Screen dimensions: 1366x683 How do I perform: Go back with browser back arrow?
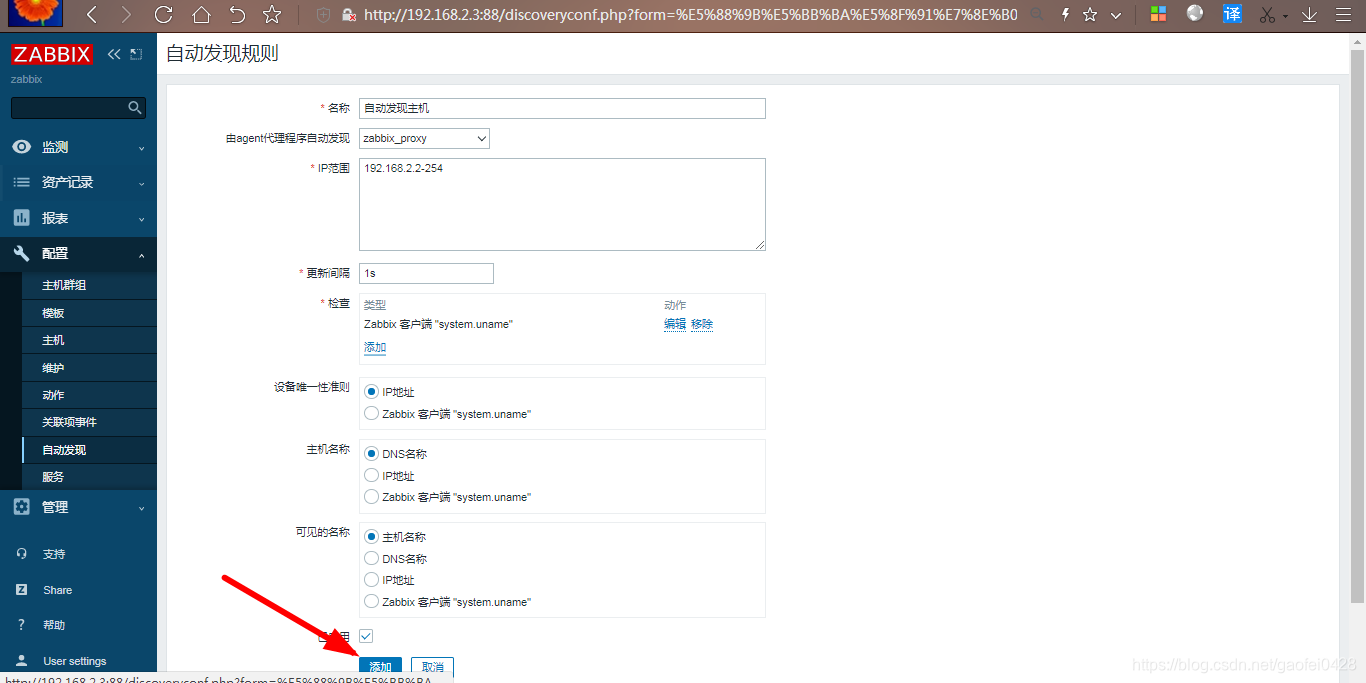(92, 15)
